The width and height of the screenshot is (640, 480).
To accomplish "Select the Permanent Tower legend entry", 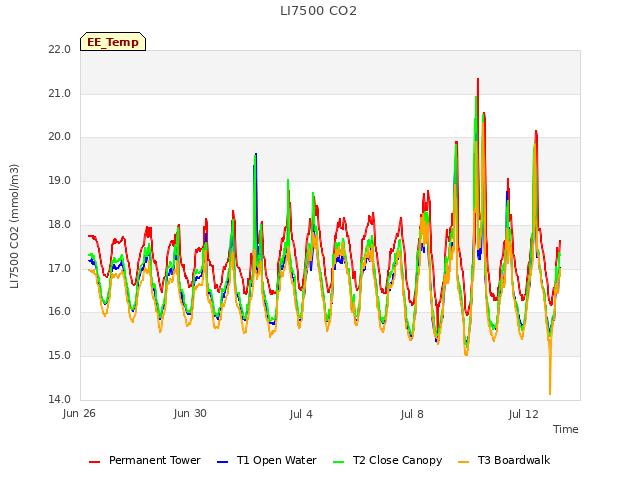I will [145, 460].
